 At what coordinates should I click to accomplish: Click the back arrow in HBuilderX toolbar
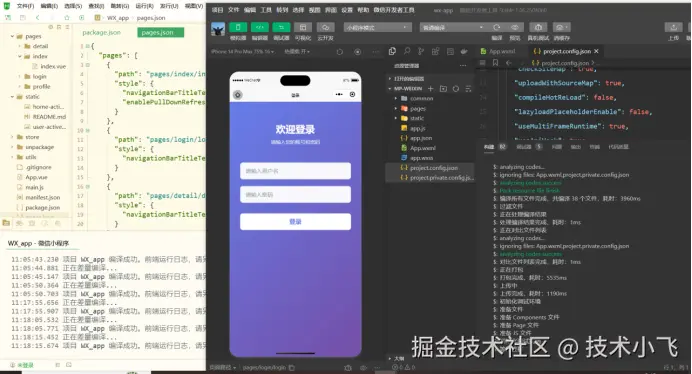tap(38, 18)
